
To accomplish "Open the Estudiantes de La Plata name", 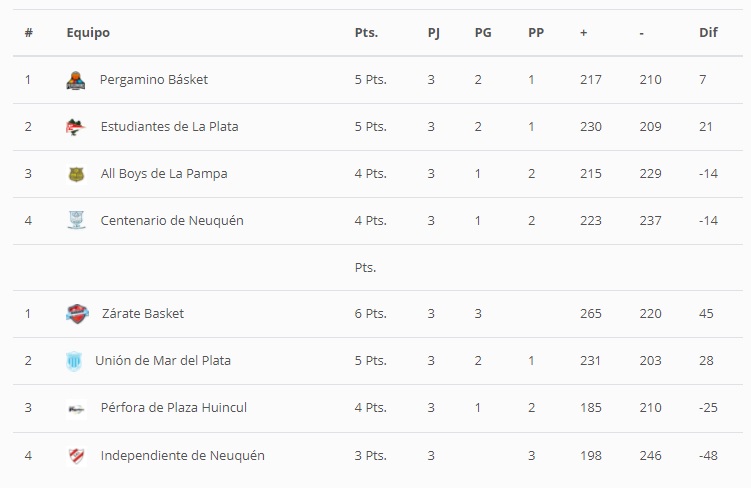I will [169, 127].
